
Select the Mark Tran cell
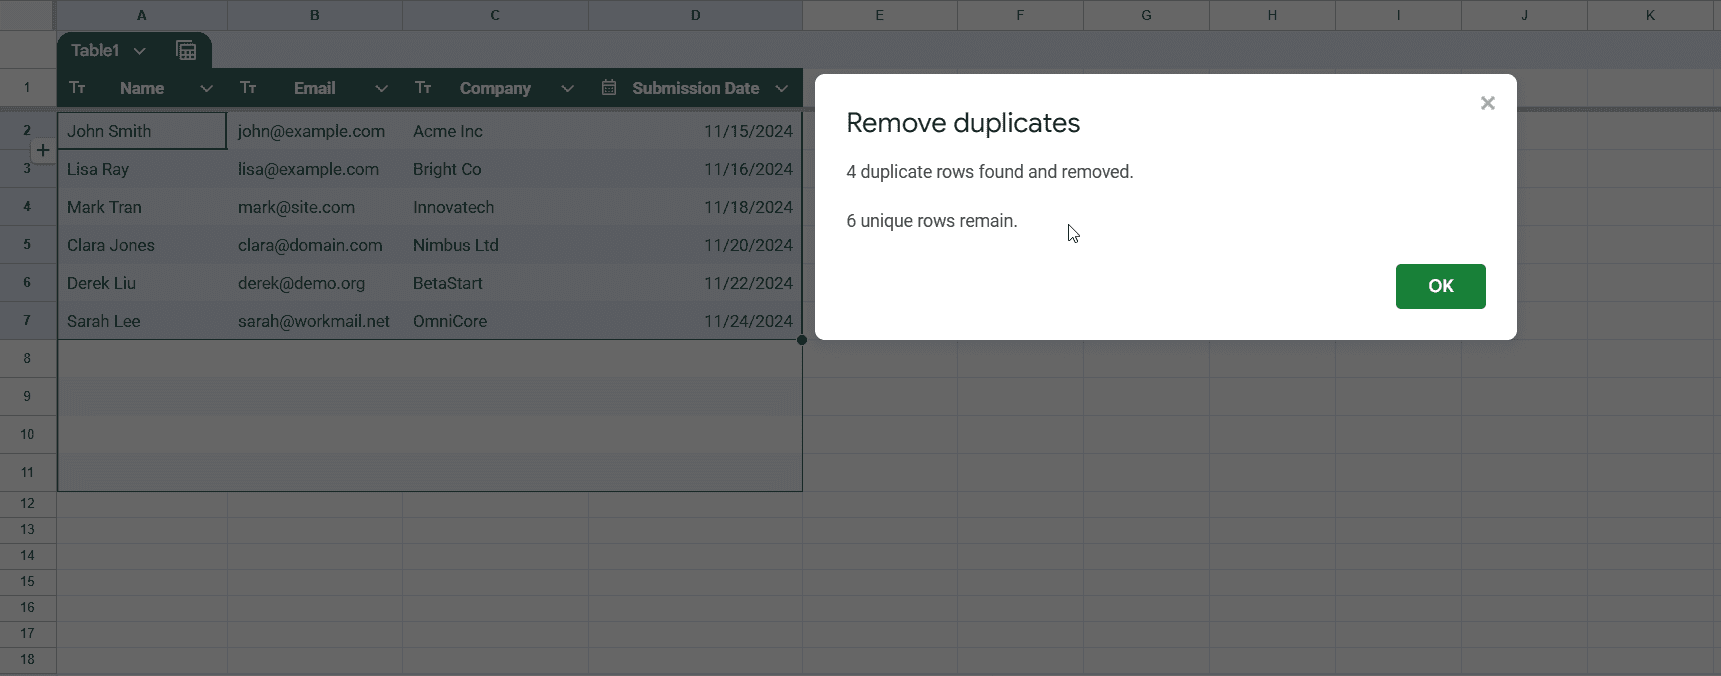tap(142, 207)
